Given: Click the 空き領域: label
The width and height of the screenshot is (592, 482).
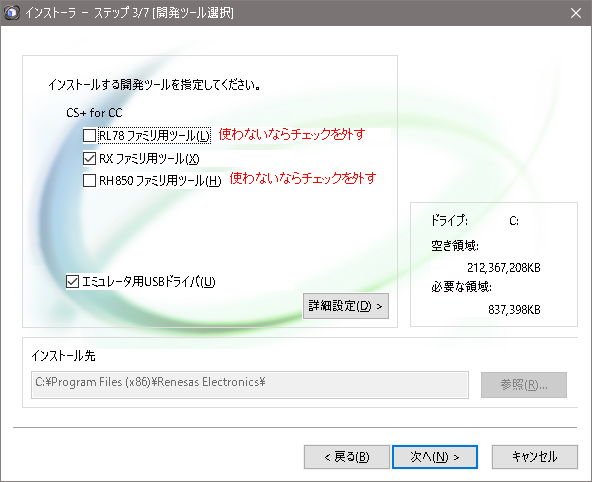Looking at the screenshot, I should tap(455, 246).
